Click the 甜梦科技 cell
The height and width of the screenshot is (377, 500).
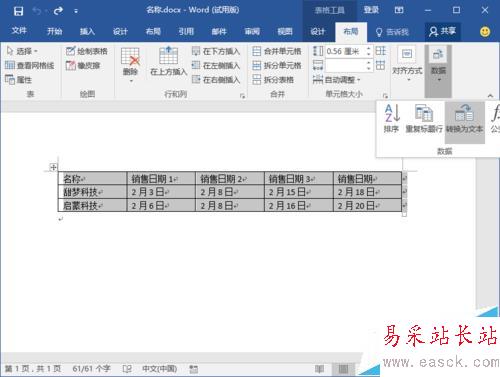coord(92,192)
